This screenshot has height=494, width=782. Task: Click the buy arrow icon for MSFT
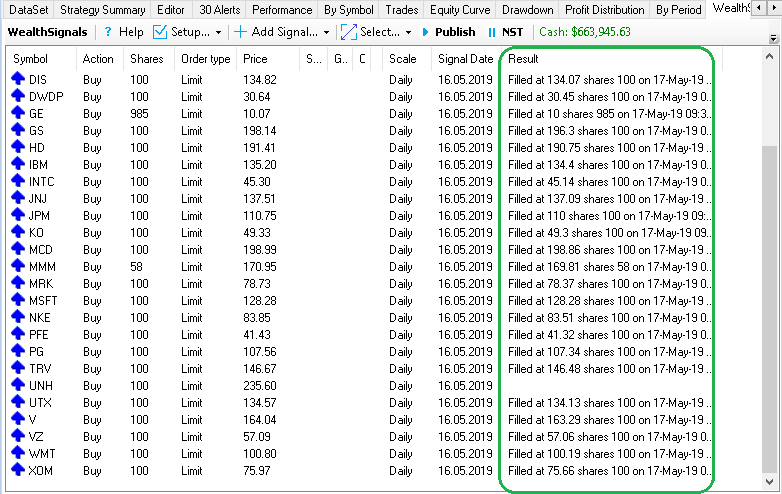[18, 300]
